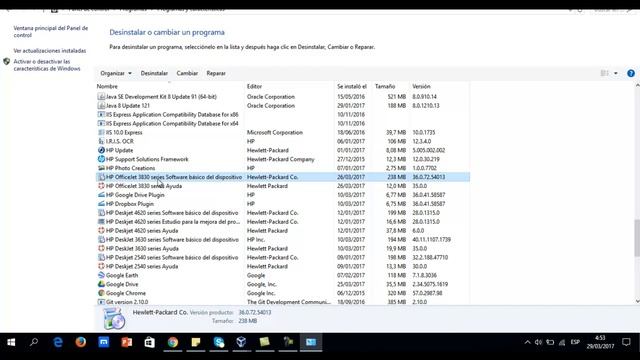
Task: Sort by the Nombre column header
Action: 107,87
